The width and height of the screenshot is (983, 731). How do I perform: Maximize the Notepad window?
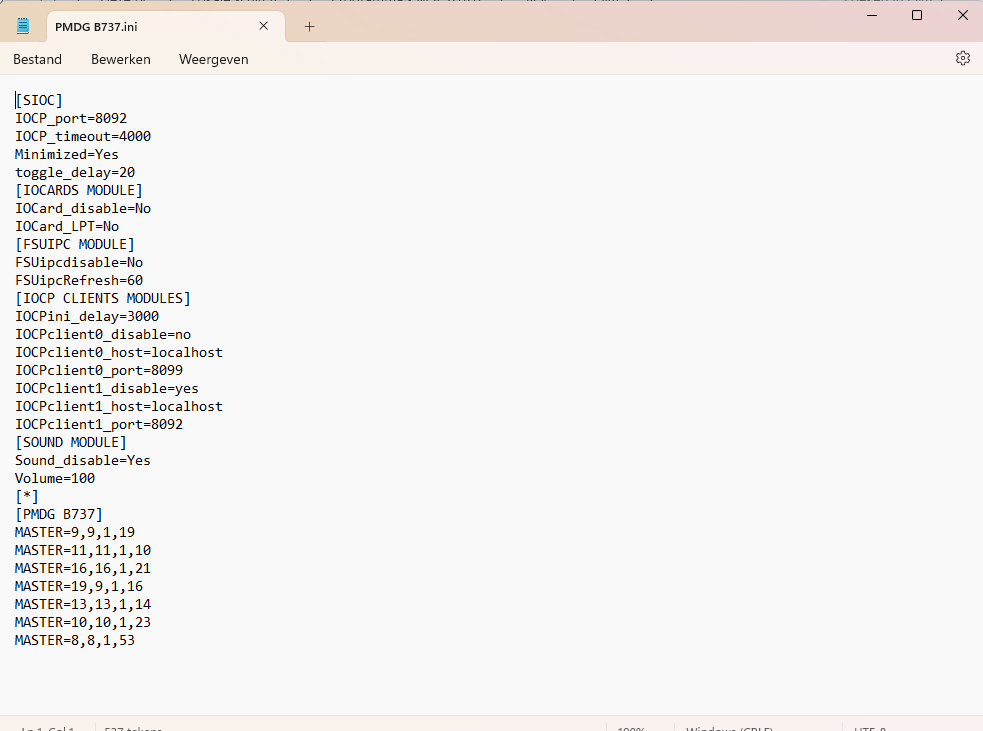tap(916, 16)
